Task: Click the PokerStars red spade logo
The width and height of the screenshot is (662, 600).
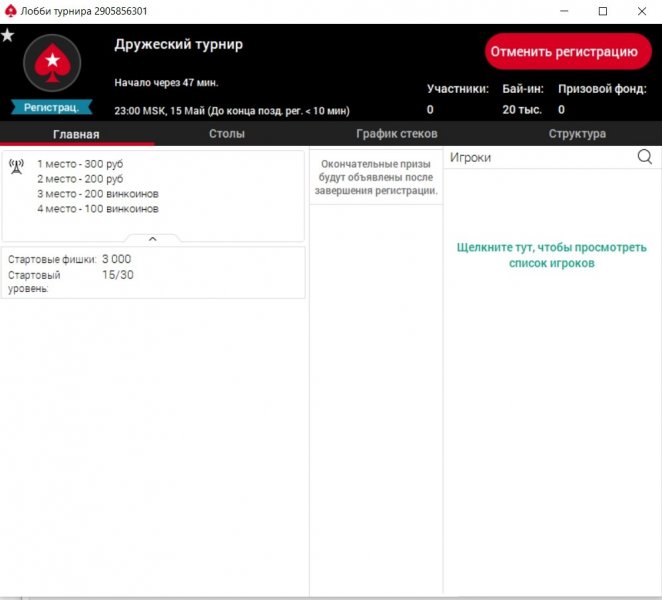Action: click(51, 65)
